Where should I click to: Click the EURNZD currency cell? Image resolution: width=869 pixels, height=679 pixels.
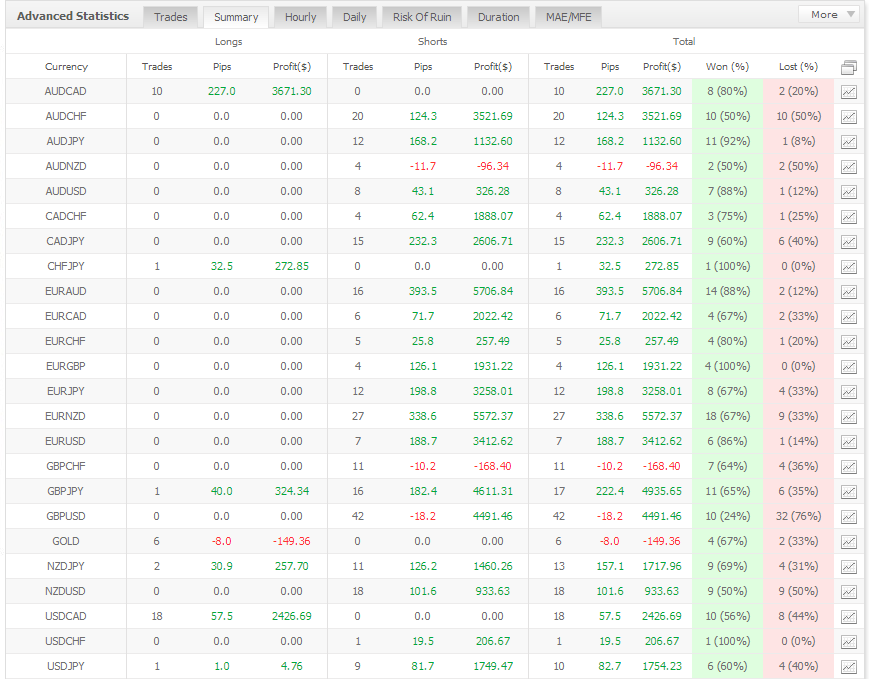pyautogui.click(x=65, y=416)
